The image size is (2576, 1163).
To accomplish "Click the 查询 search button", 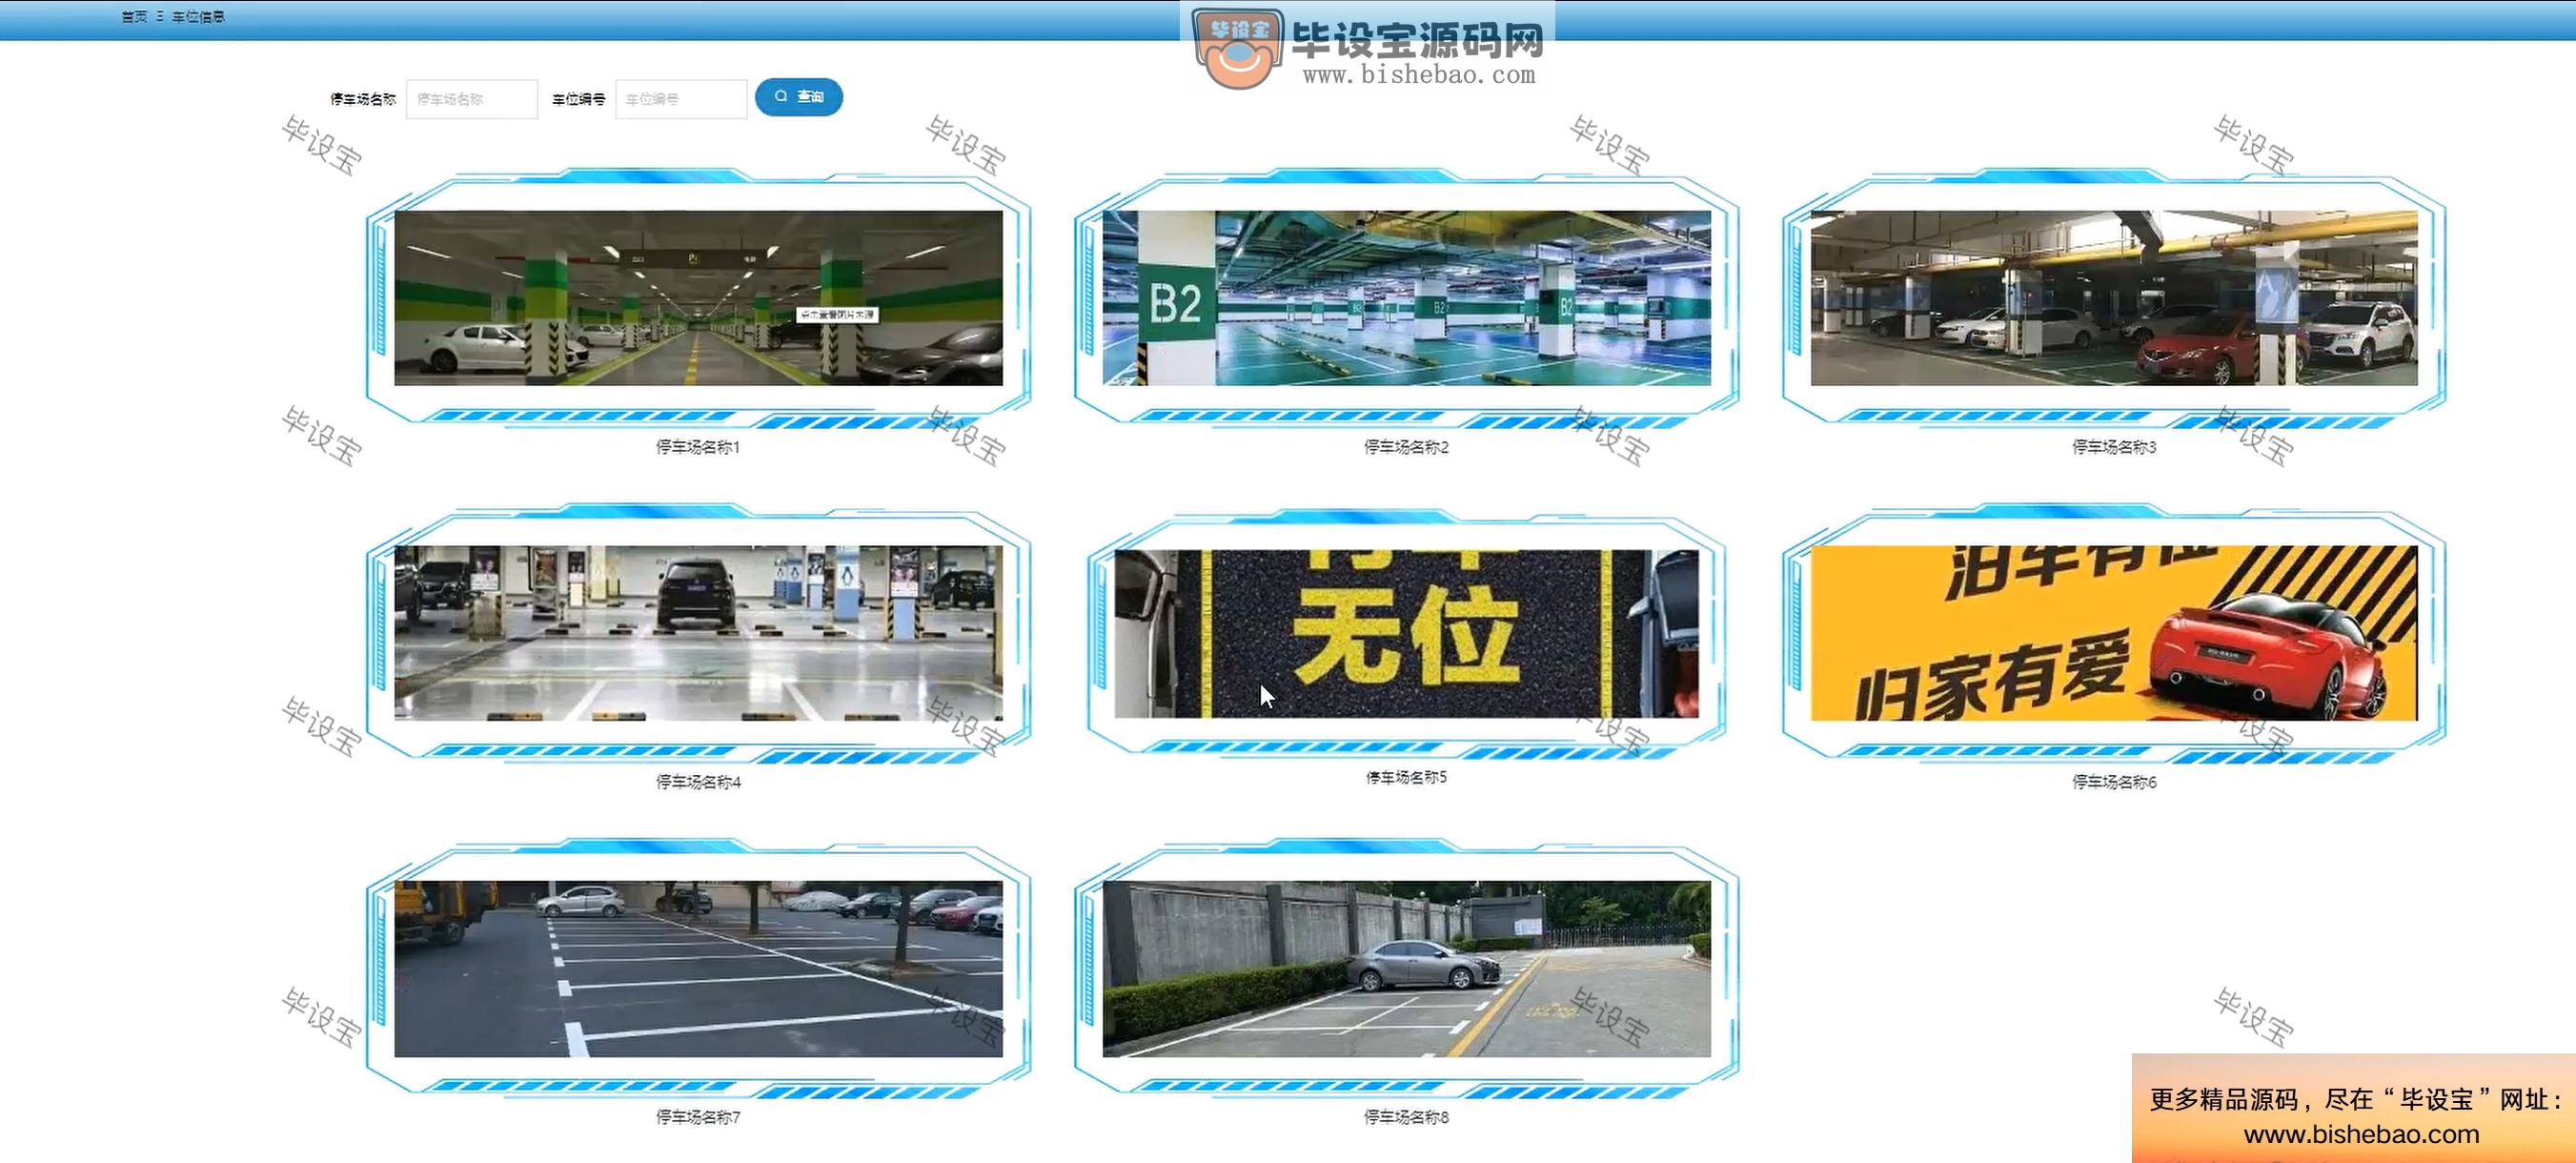I will [799, 97].
